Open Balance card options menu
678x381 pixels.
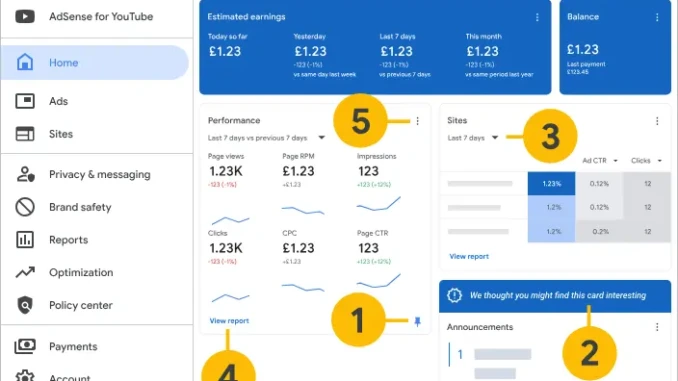click(657, 17)
